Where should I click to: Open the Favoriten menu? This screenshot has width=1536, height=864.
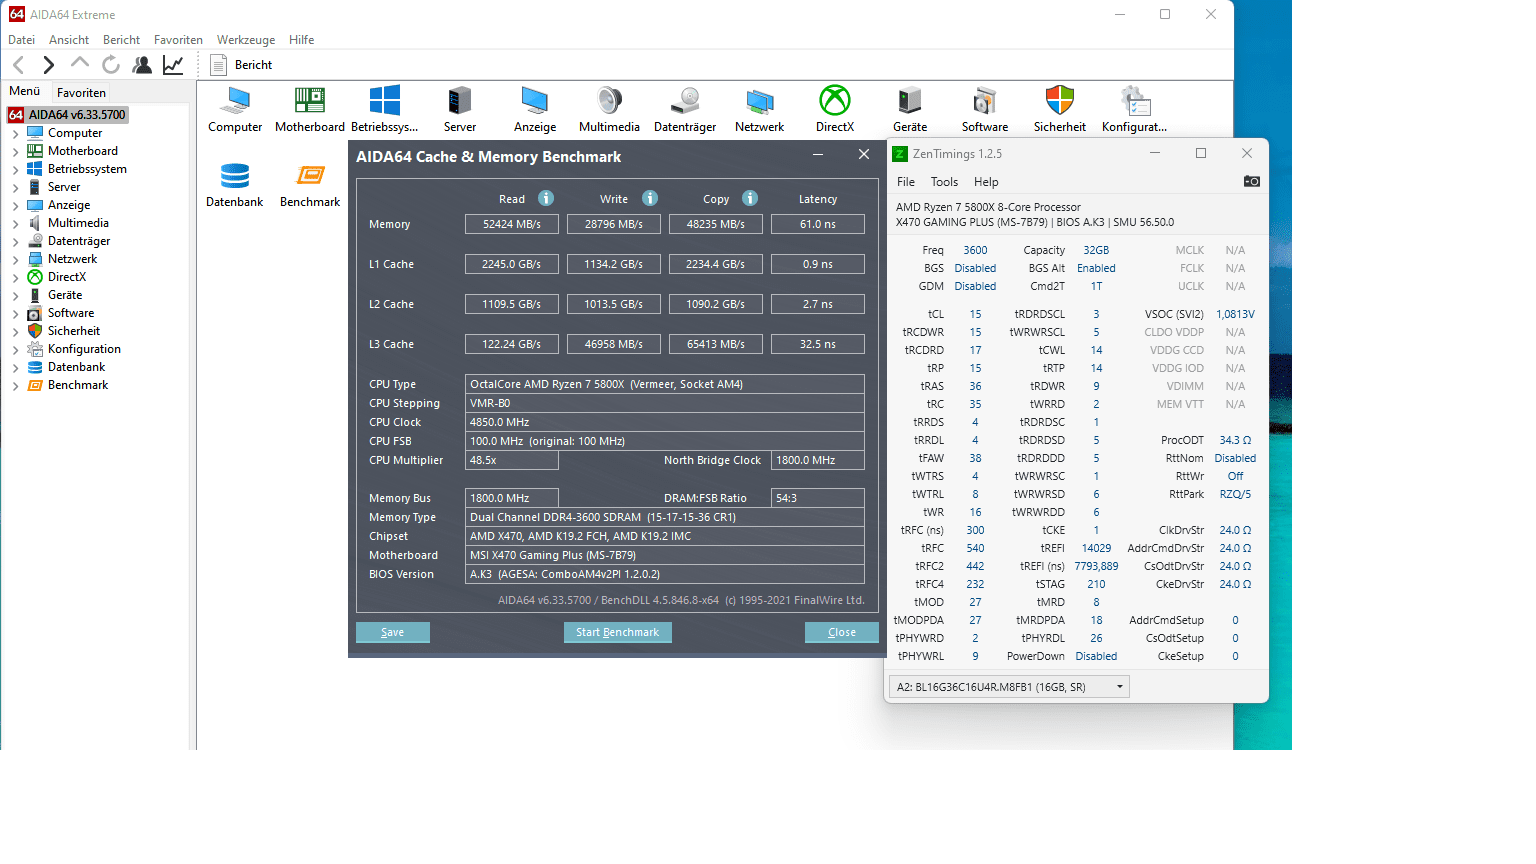click(x=178, y=40)
